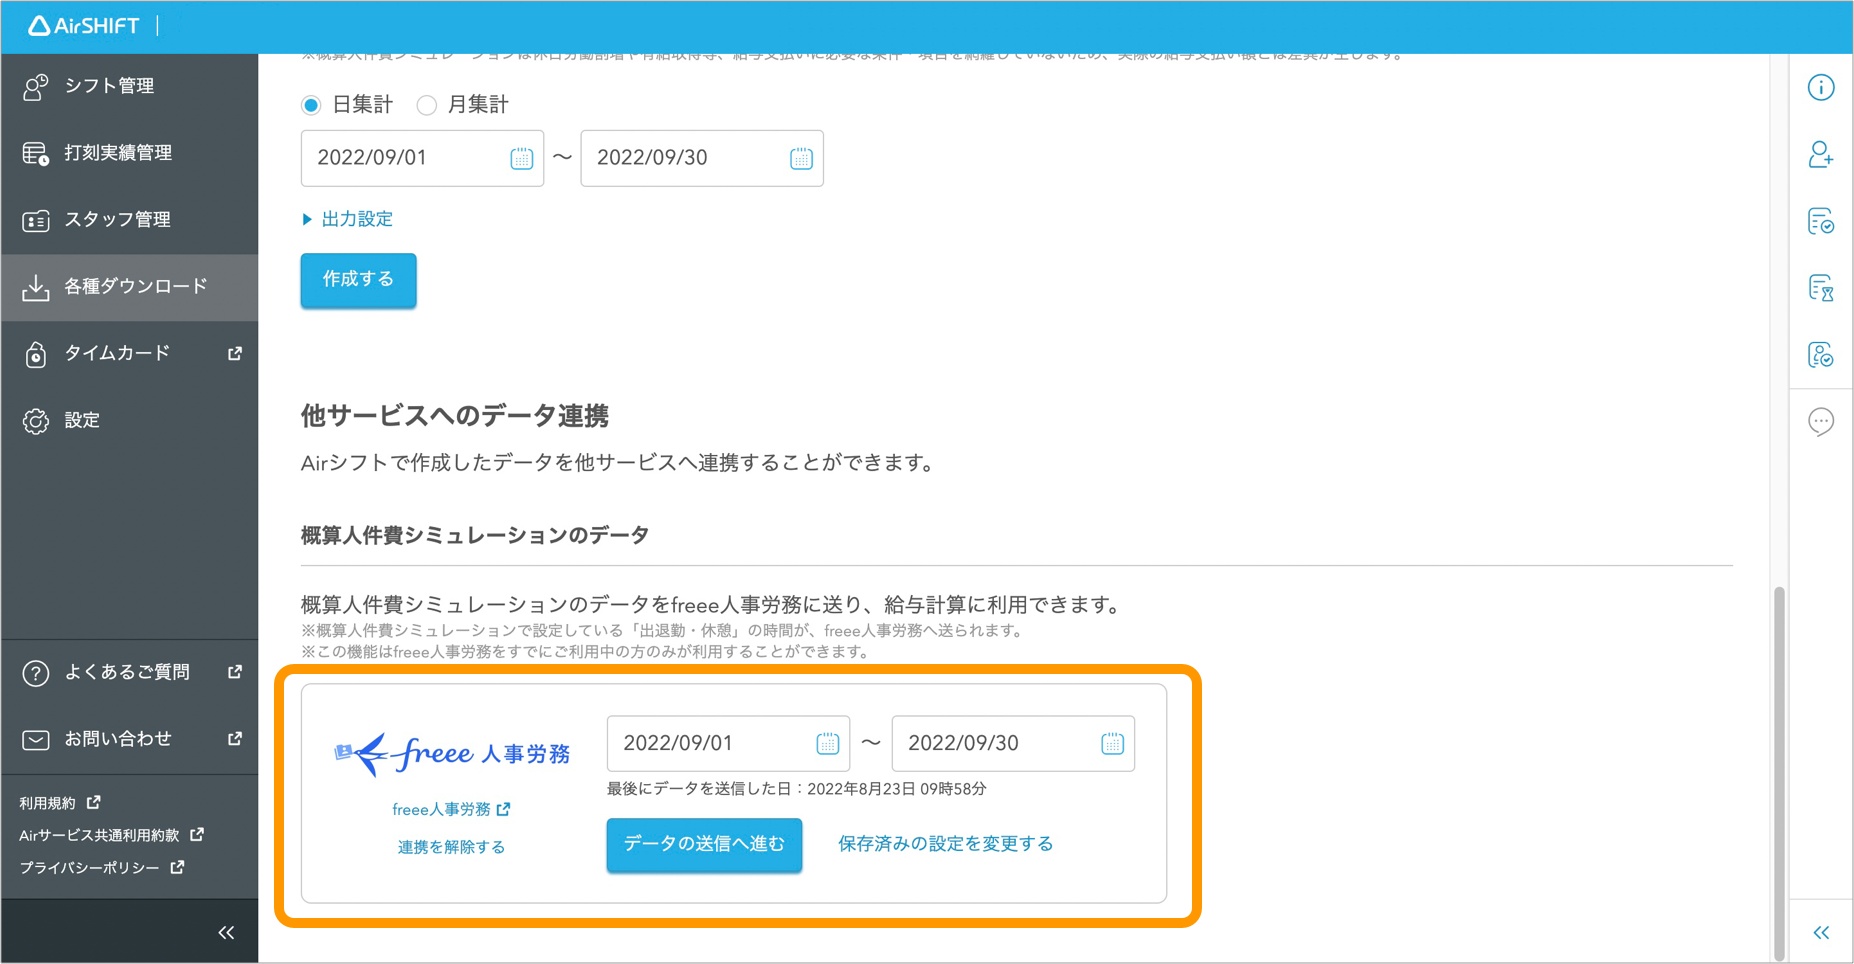Click the AirSHIFT logo in the header

(x=84, y=26)
